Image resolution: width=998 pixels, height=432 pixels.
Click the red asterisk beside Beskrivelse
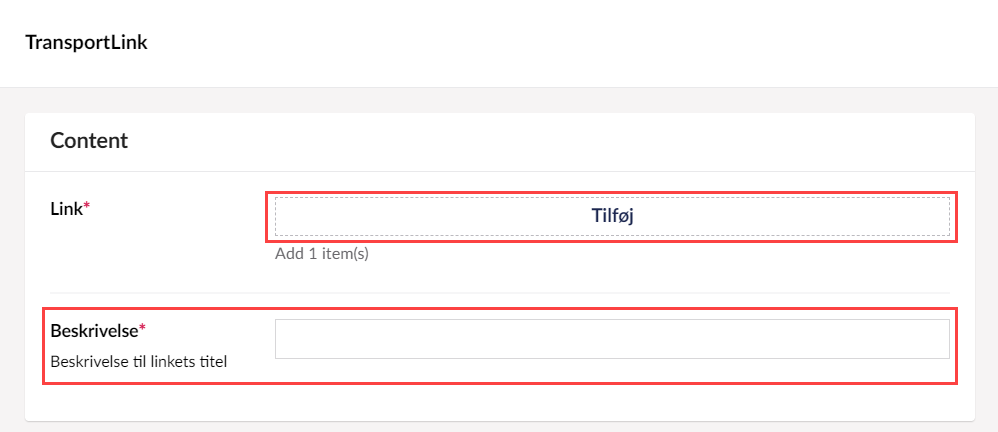point(142,328)
